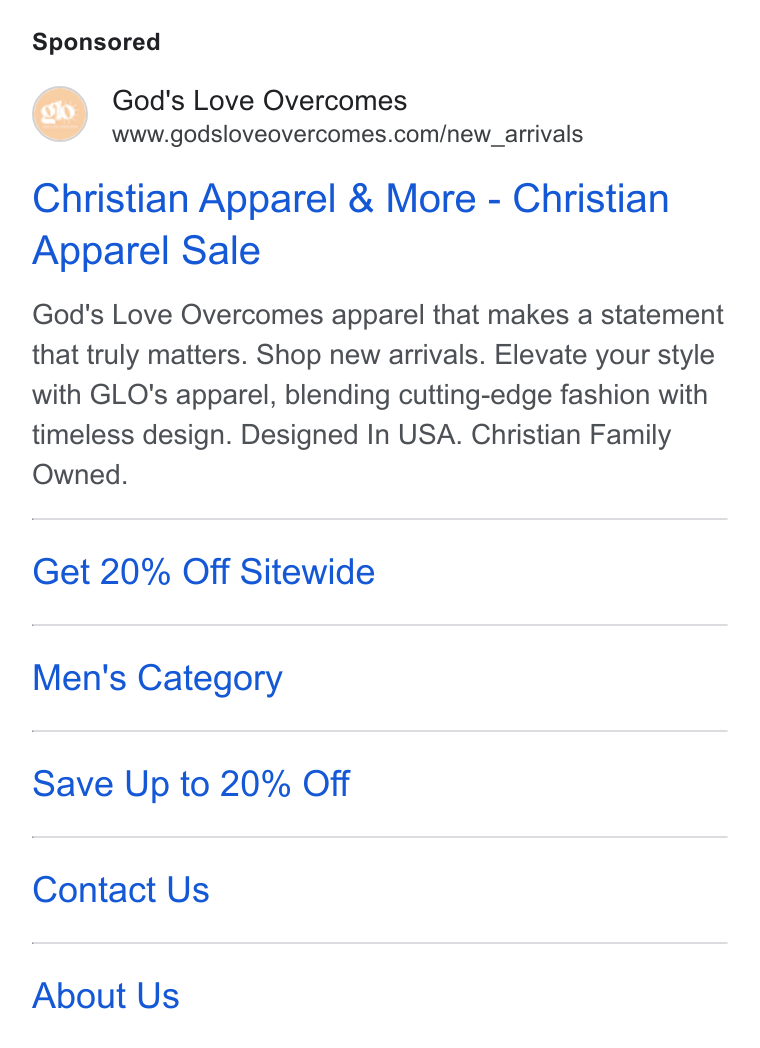Open the Christian Apparel & More headline link
Viewport: 760px width, 1048px height.
click(351, 225)
